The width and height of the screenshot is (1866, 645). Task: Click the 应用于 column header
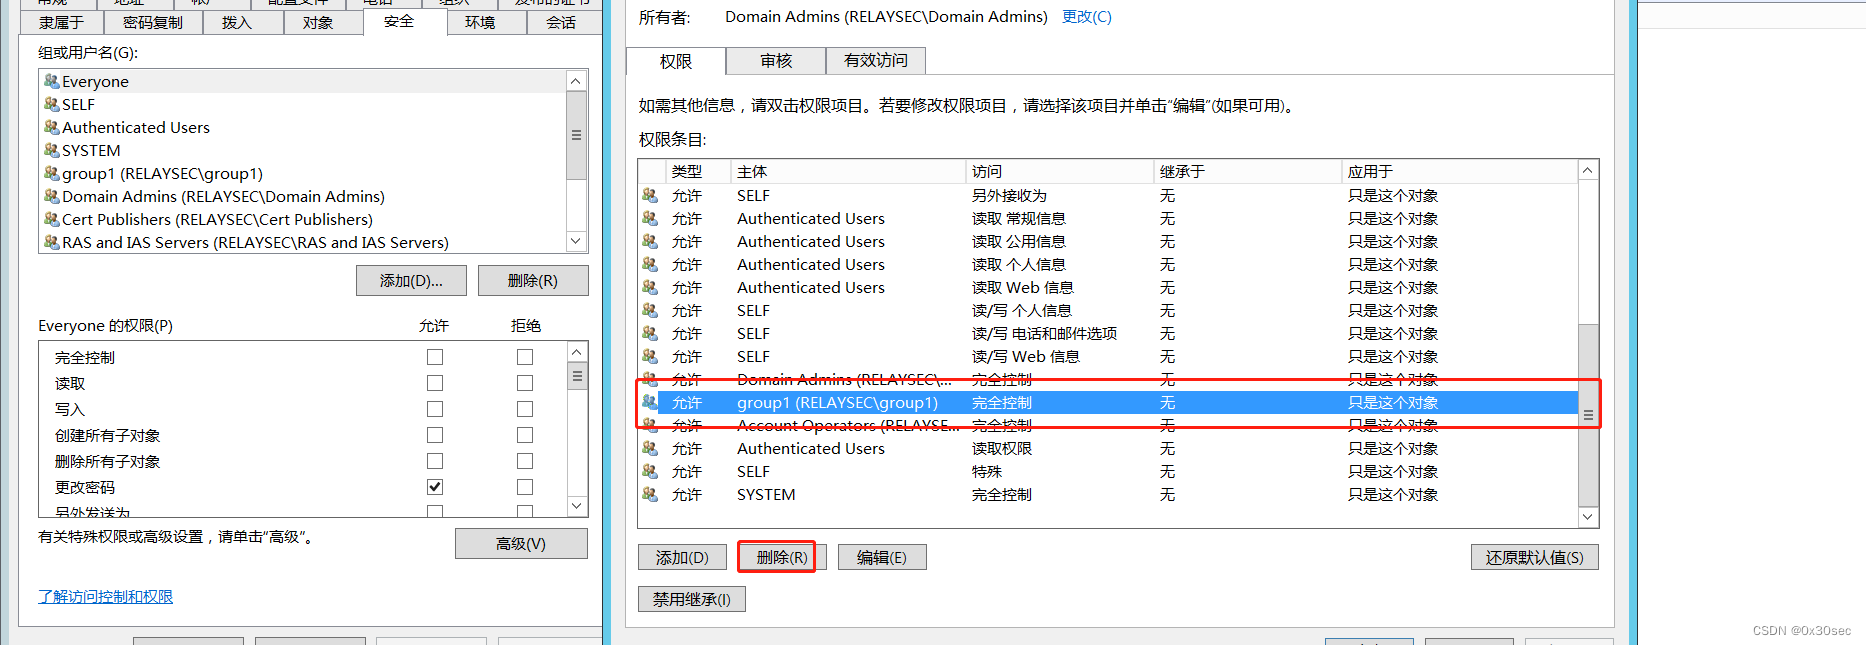[1459, 172]
